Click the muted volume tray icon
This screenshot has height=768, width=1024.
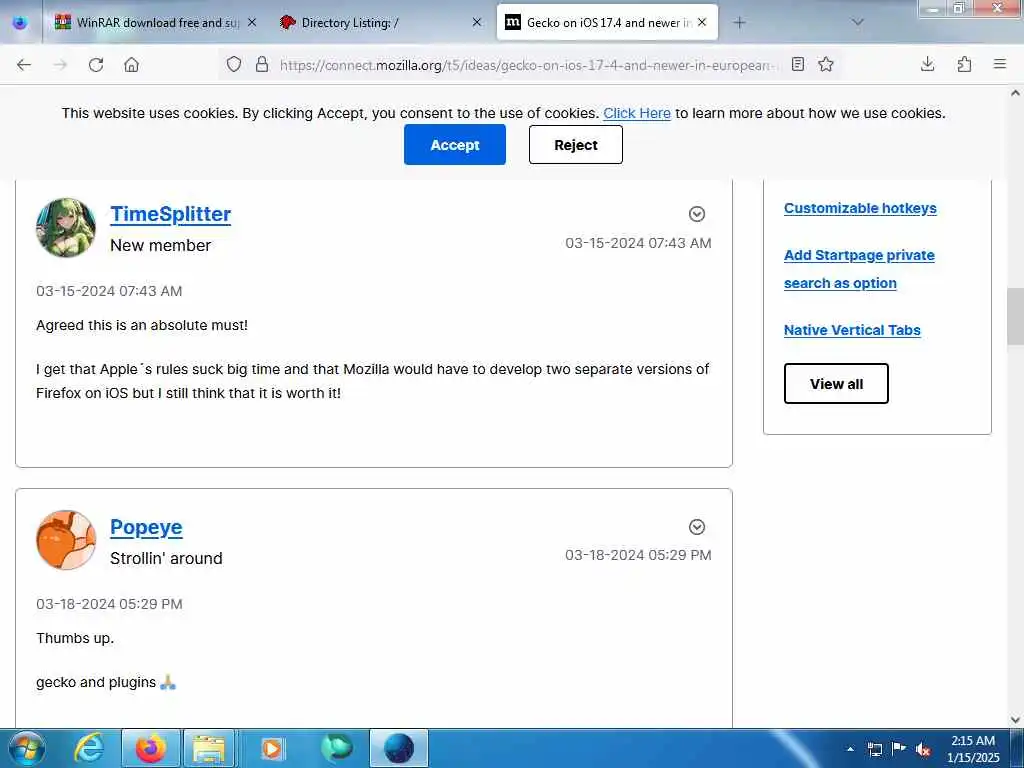923,749
